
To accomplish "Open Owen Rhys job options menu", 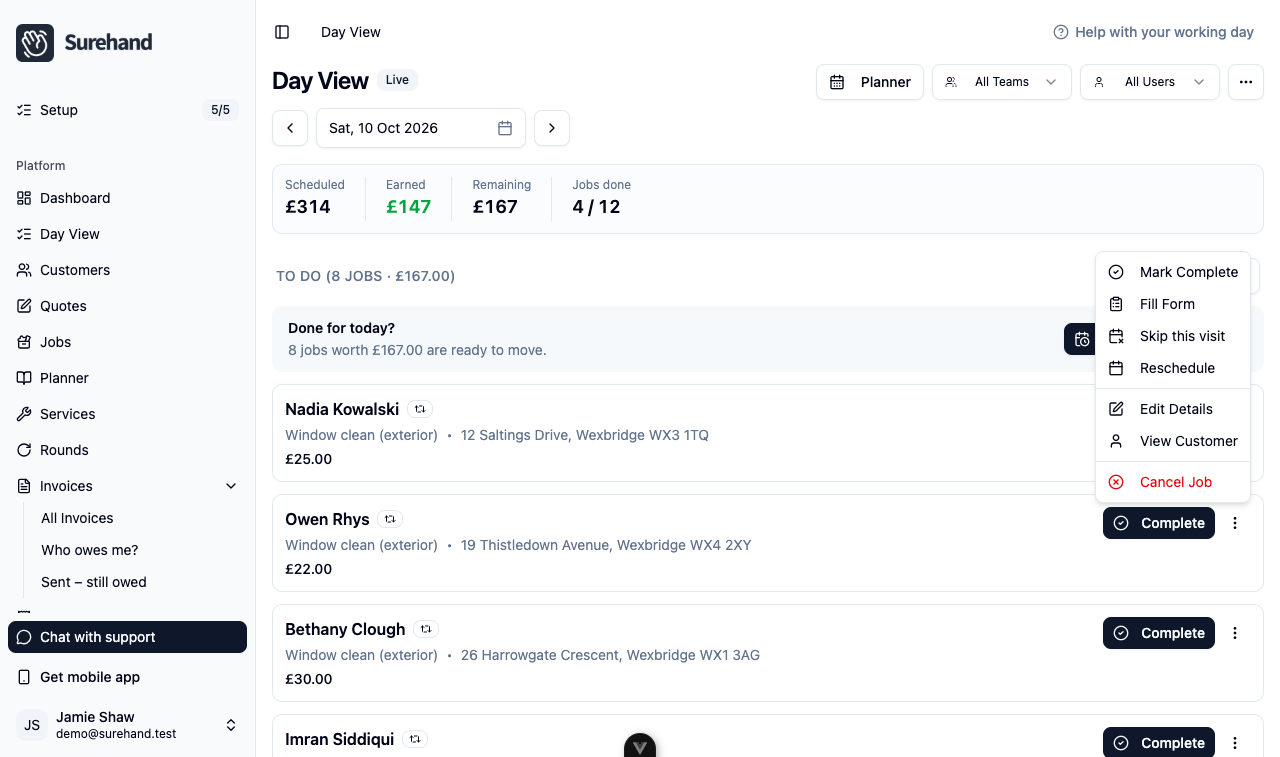I will click(1235, 523).
